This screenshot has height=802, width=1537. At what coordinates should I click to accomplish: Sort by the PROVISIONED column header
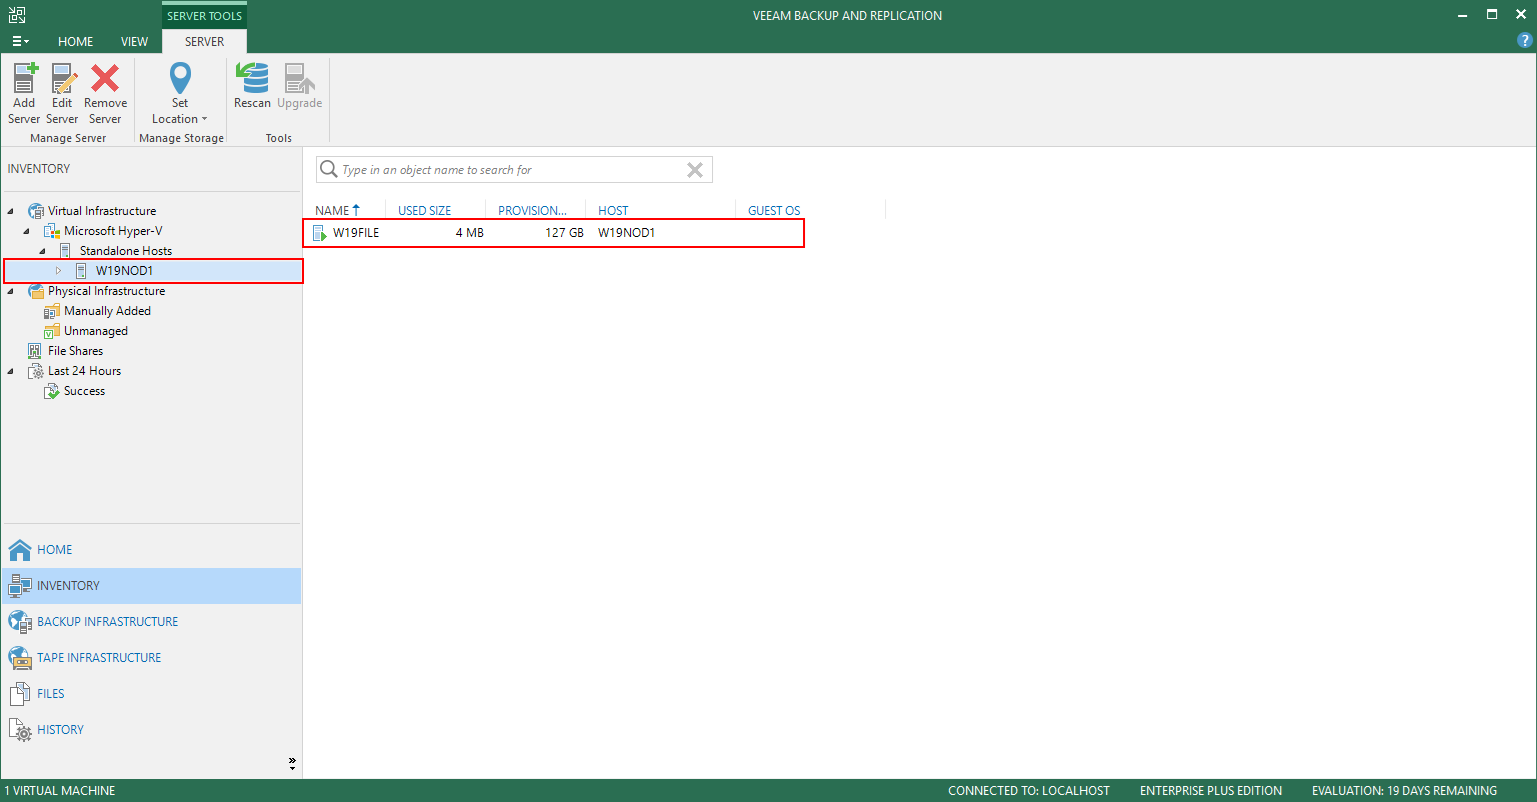pyautogui.click(x=533, y=211)
